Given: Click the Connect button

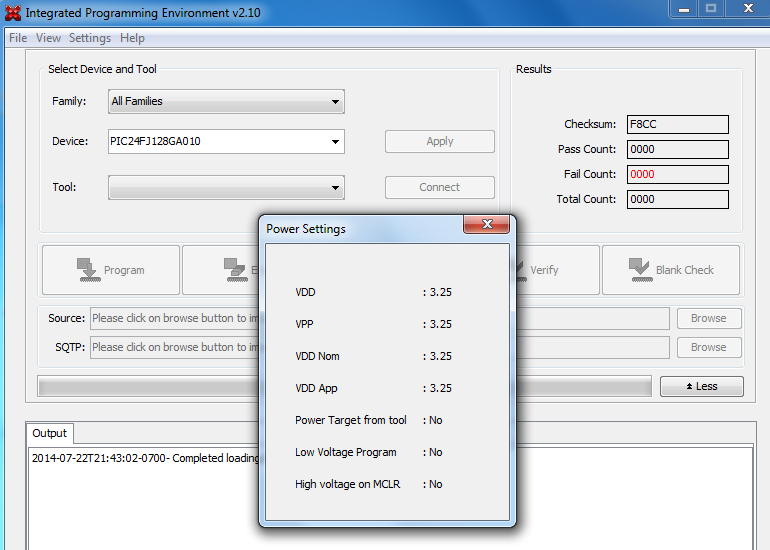Looking at the screenshot, I should 440,188.
